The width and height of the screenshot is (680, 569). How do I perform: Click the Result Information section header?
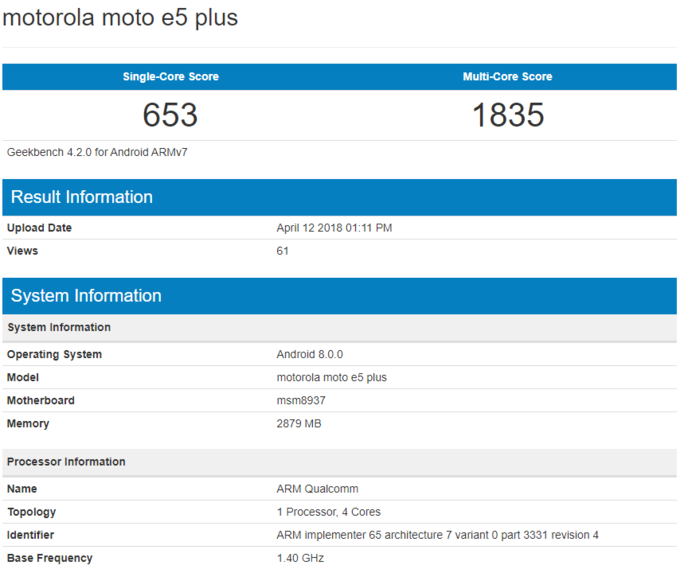coord(82,197)
